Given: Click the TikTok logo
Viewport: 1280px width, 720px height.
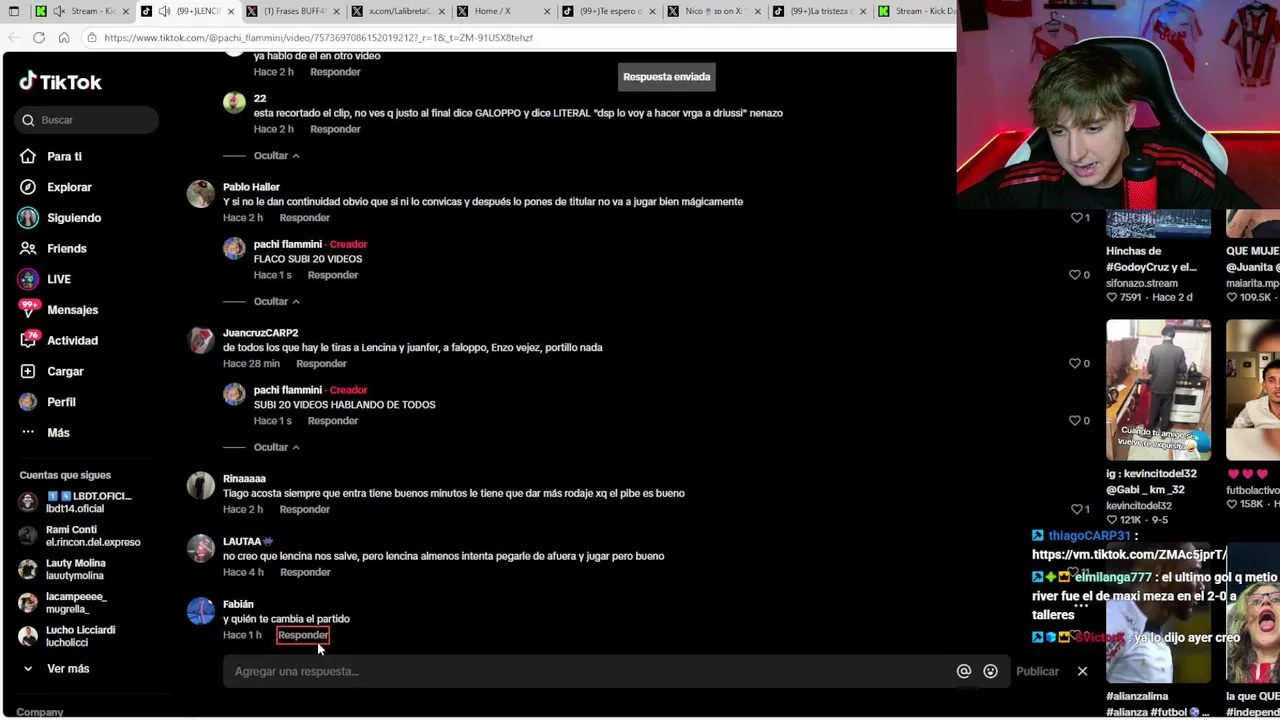Looking at the screenshot, I should pos(60,82).
